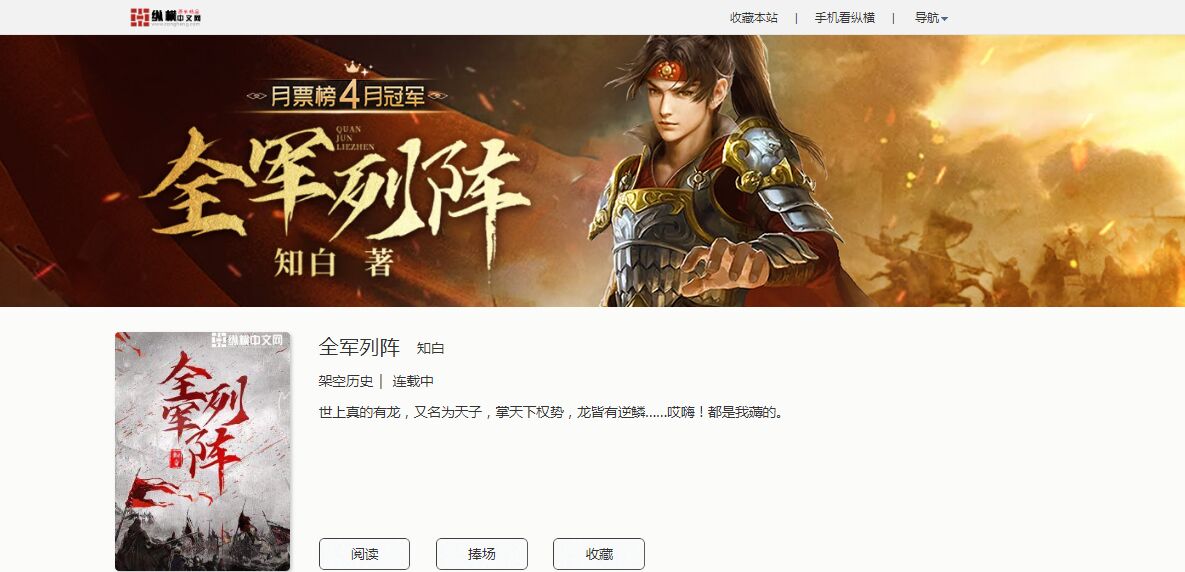The image size is (1185, 572).
Task: Click the 全军列阵 book title text
Action: click(x=360, y=348)
